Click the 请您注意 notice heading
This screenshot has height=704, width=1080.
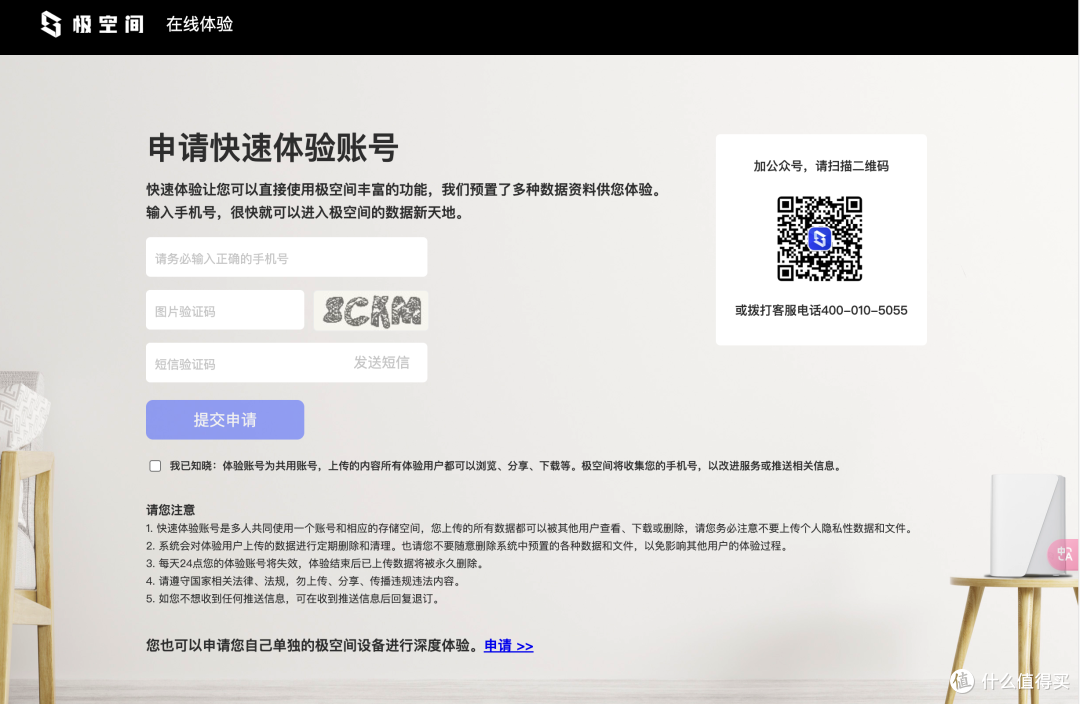click(x=170, y=510)
